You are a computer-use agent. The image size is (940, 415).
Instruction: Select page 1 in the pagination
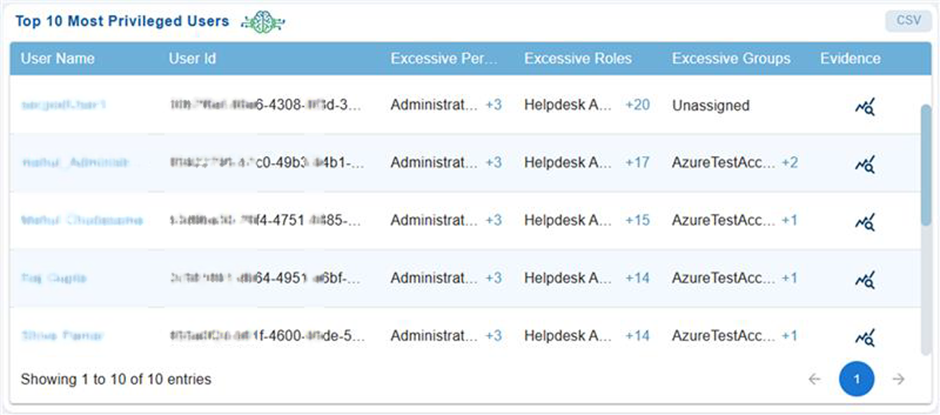[x=856, y=379]
